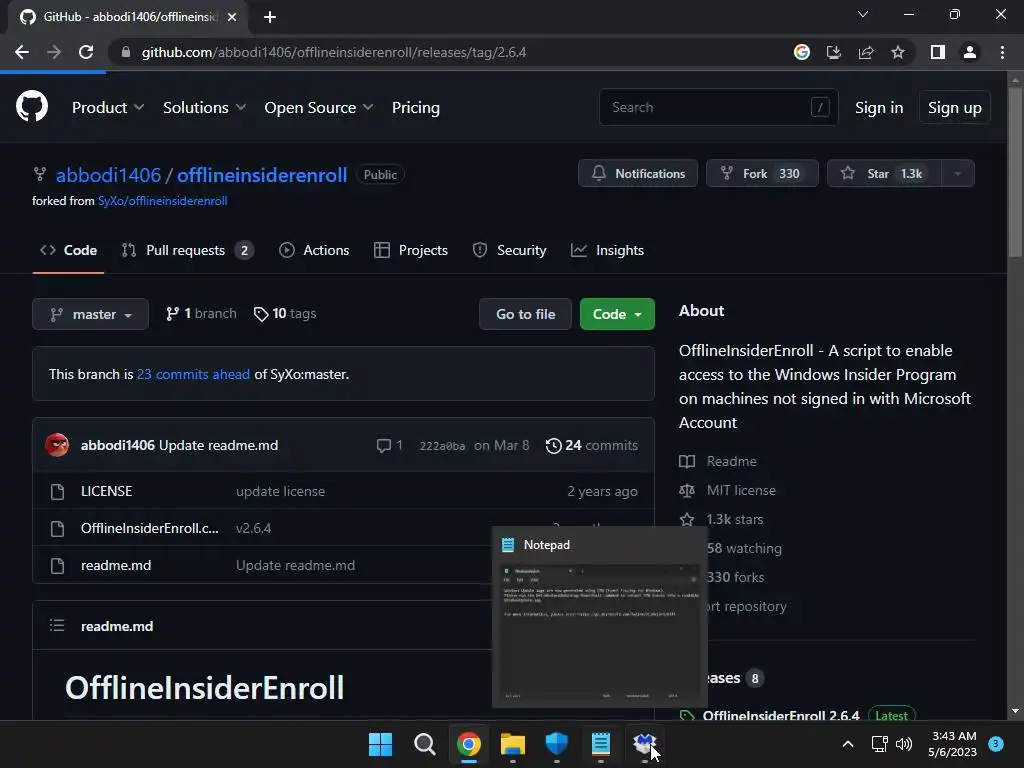The image size is (1024, 768).
Task: Open a new browser tab
Action: click(x=270, y=17)
